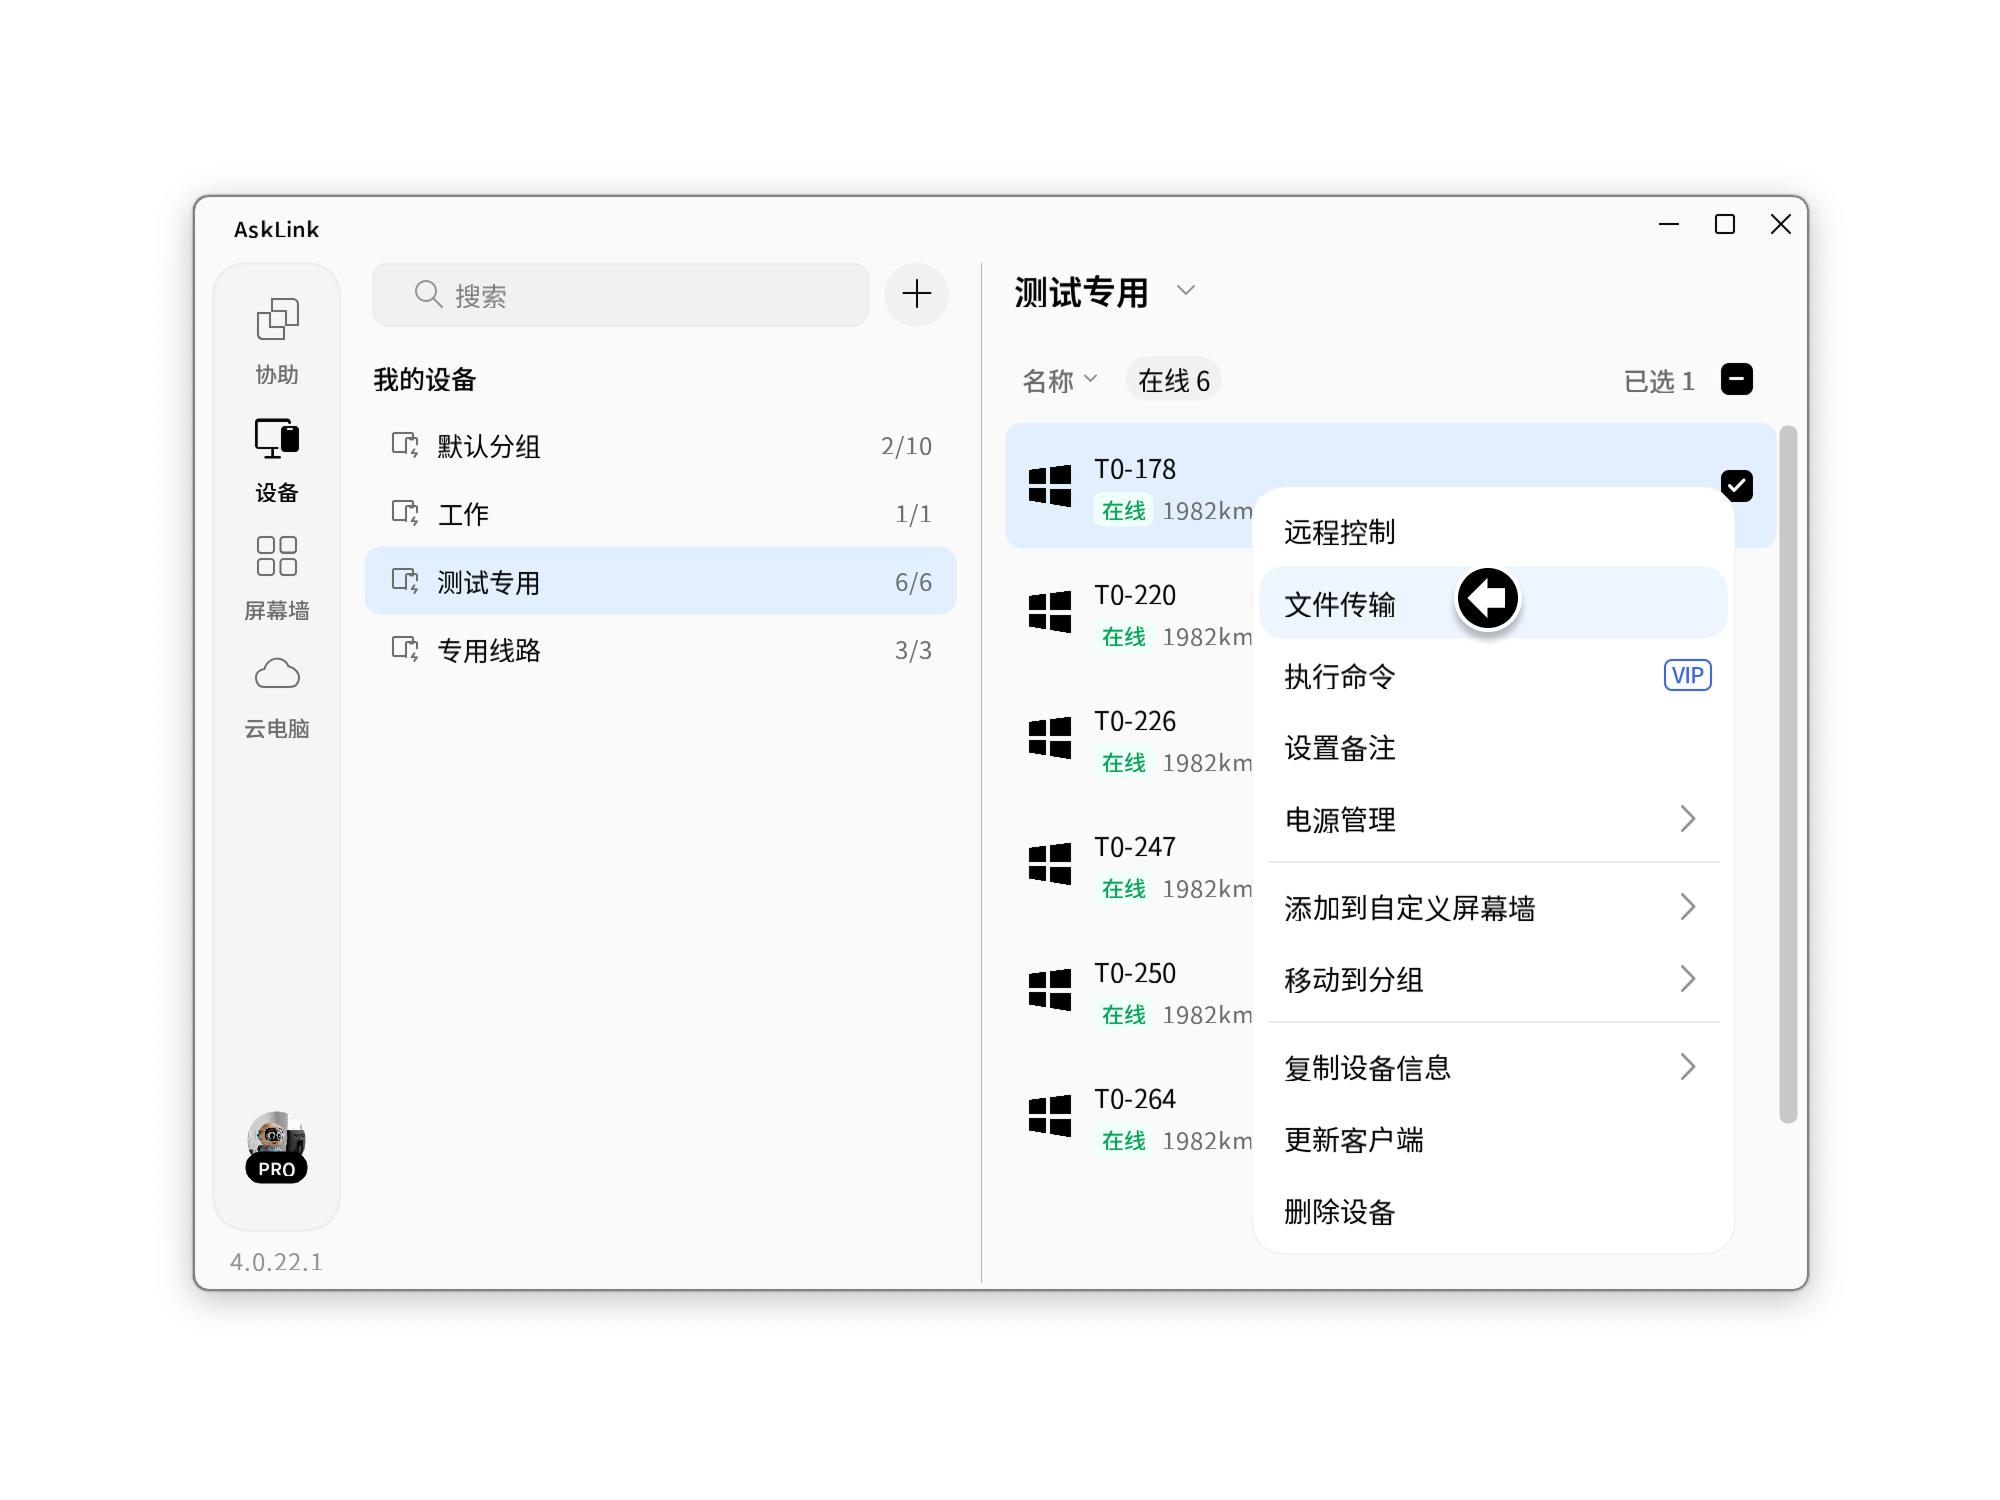This screenshot has height=1500, width=2000.
Task: Click the deselect-all minus toggle
Action: click(x=1738, y=379)
